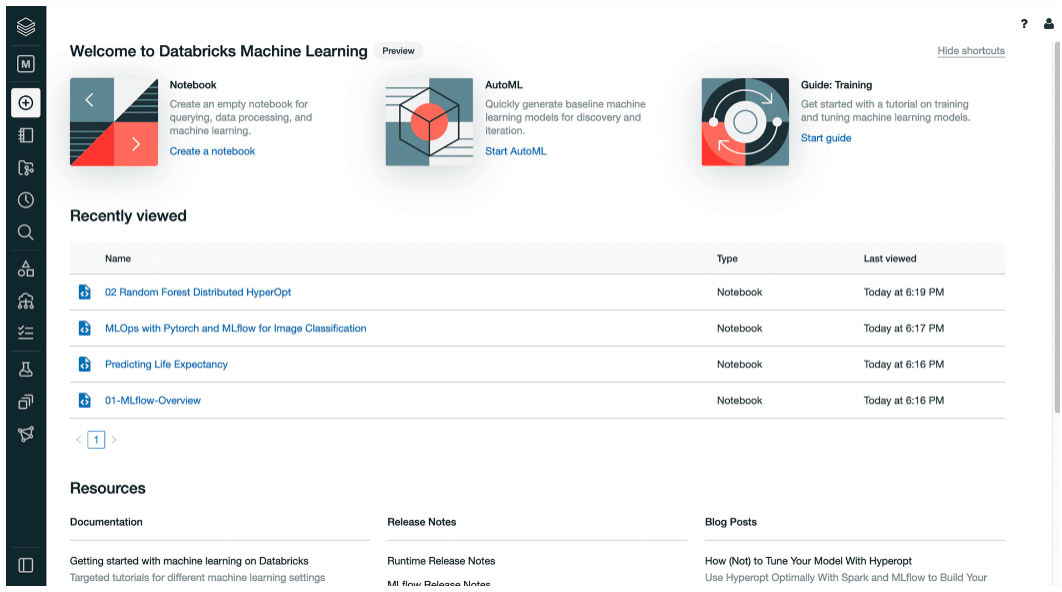Open the Repos icon in sidebar
The image size is (1062, 592).
point(26,168)
